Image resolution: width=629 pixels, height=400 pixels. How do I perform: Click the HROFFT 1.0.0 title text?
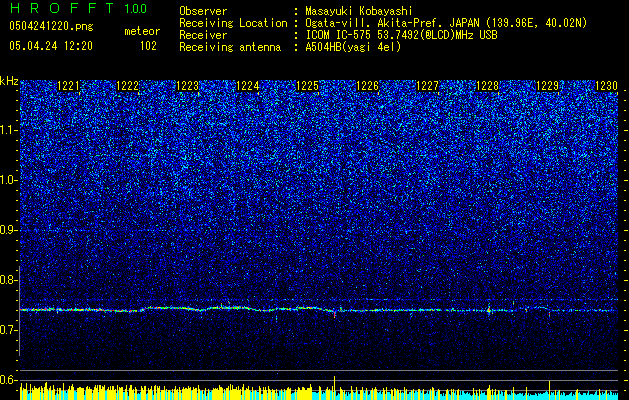(78, 8)
